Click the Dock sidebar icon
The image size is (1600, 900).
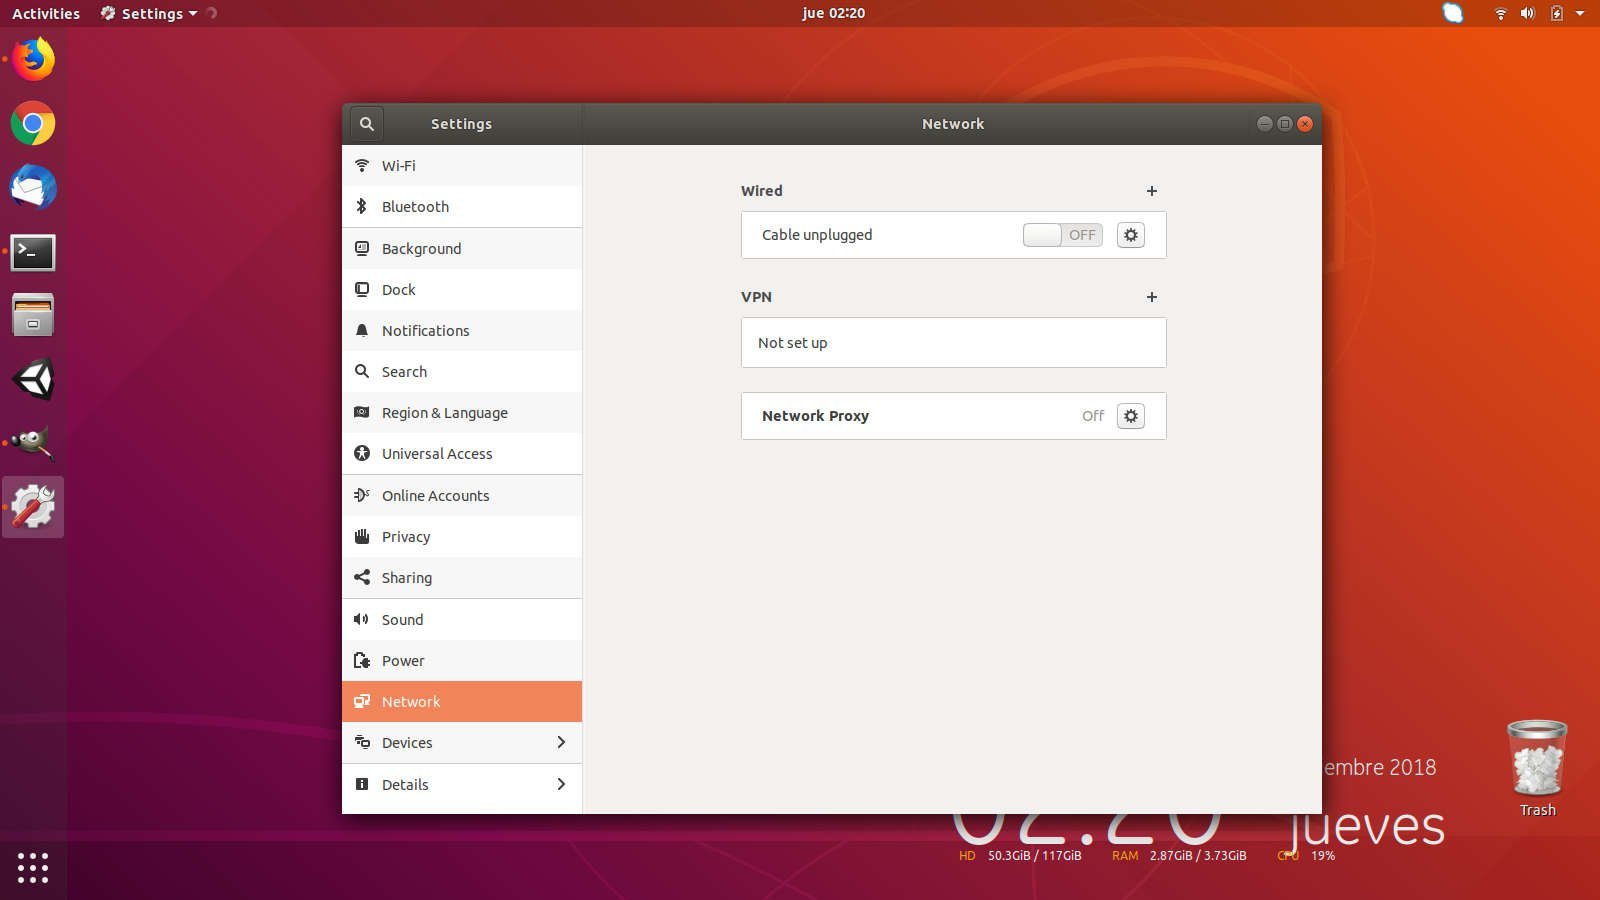point(362,289)
